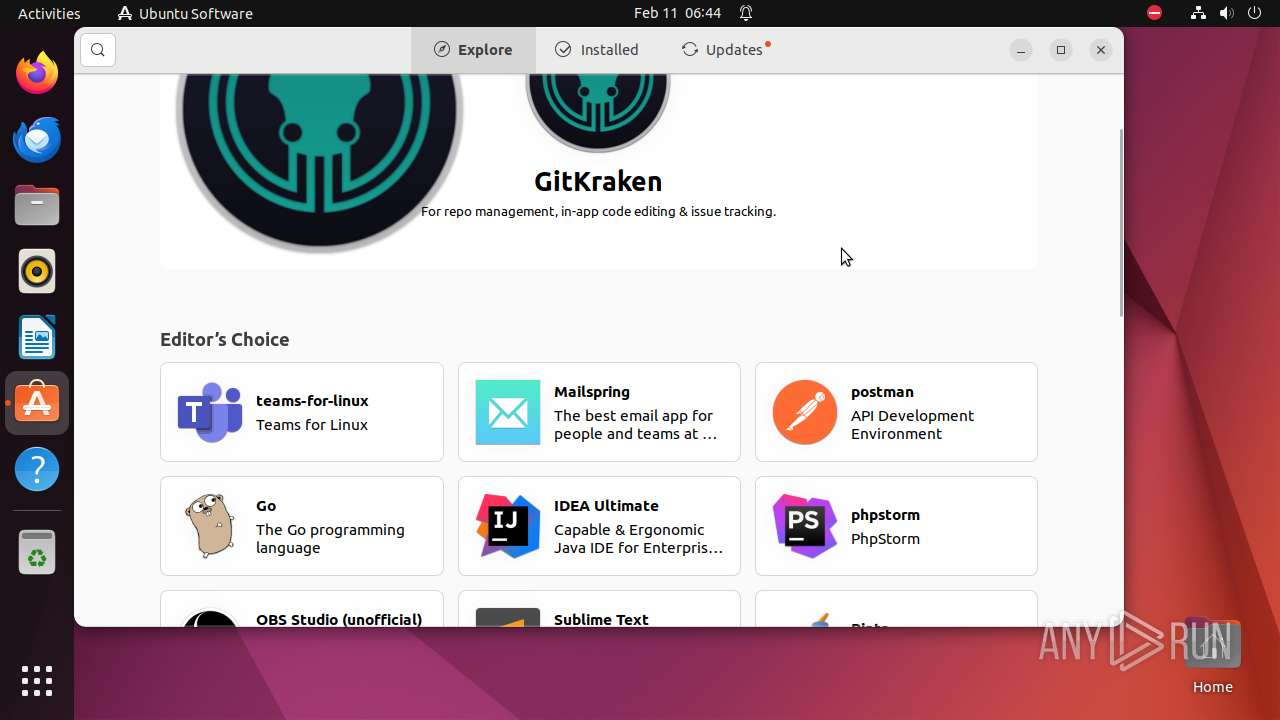Open the Go programming language card
The width and height of the screenshot is (1280, 720).
tap(301, 526)
